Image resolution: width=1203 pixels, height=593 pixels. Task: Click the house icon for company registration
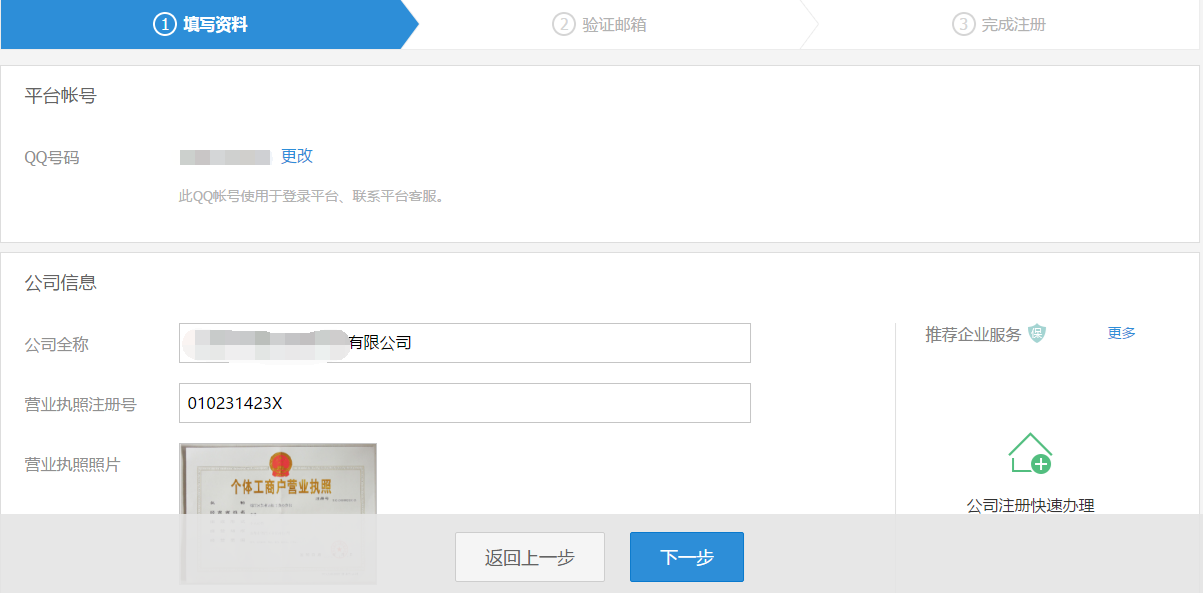coord(1030,453)
